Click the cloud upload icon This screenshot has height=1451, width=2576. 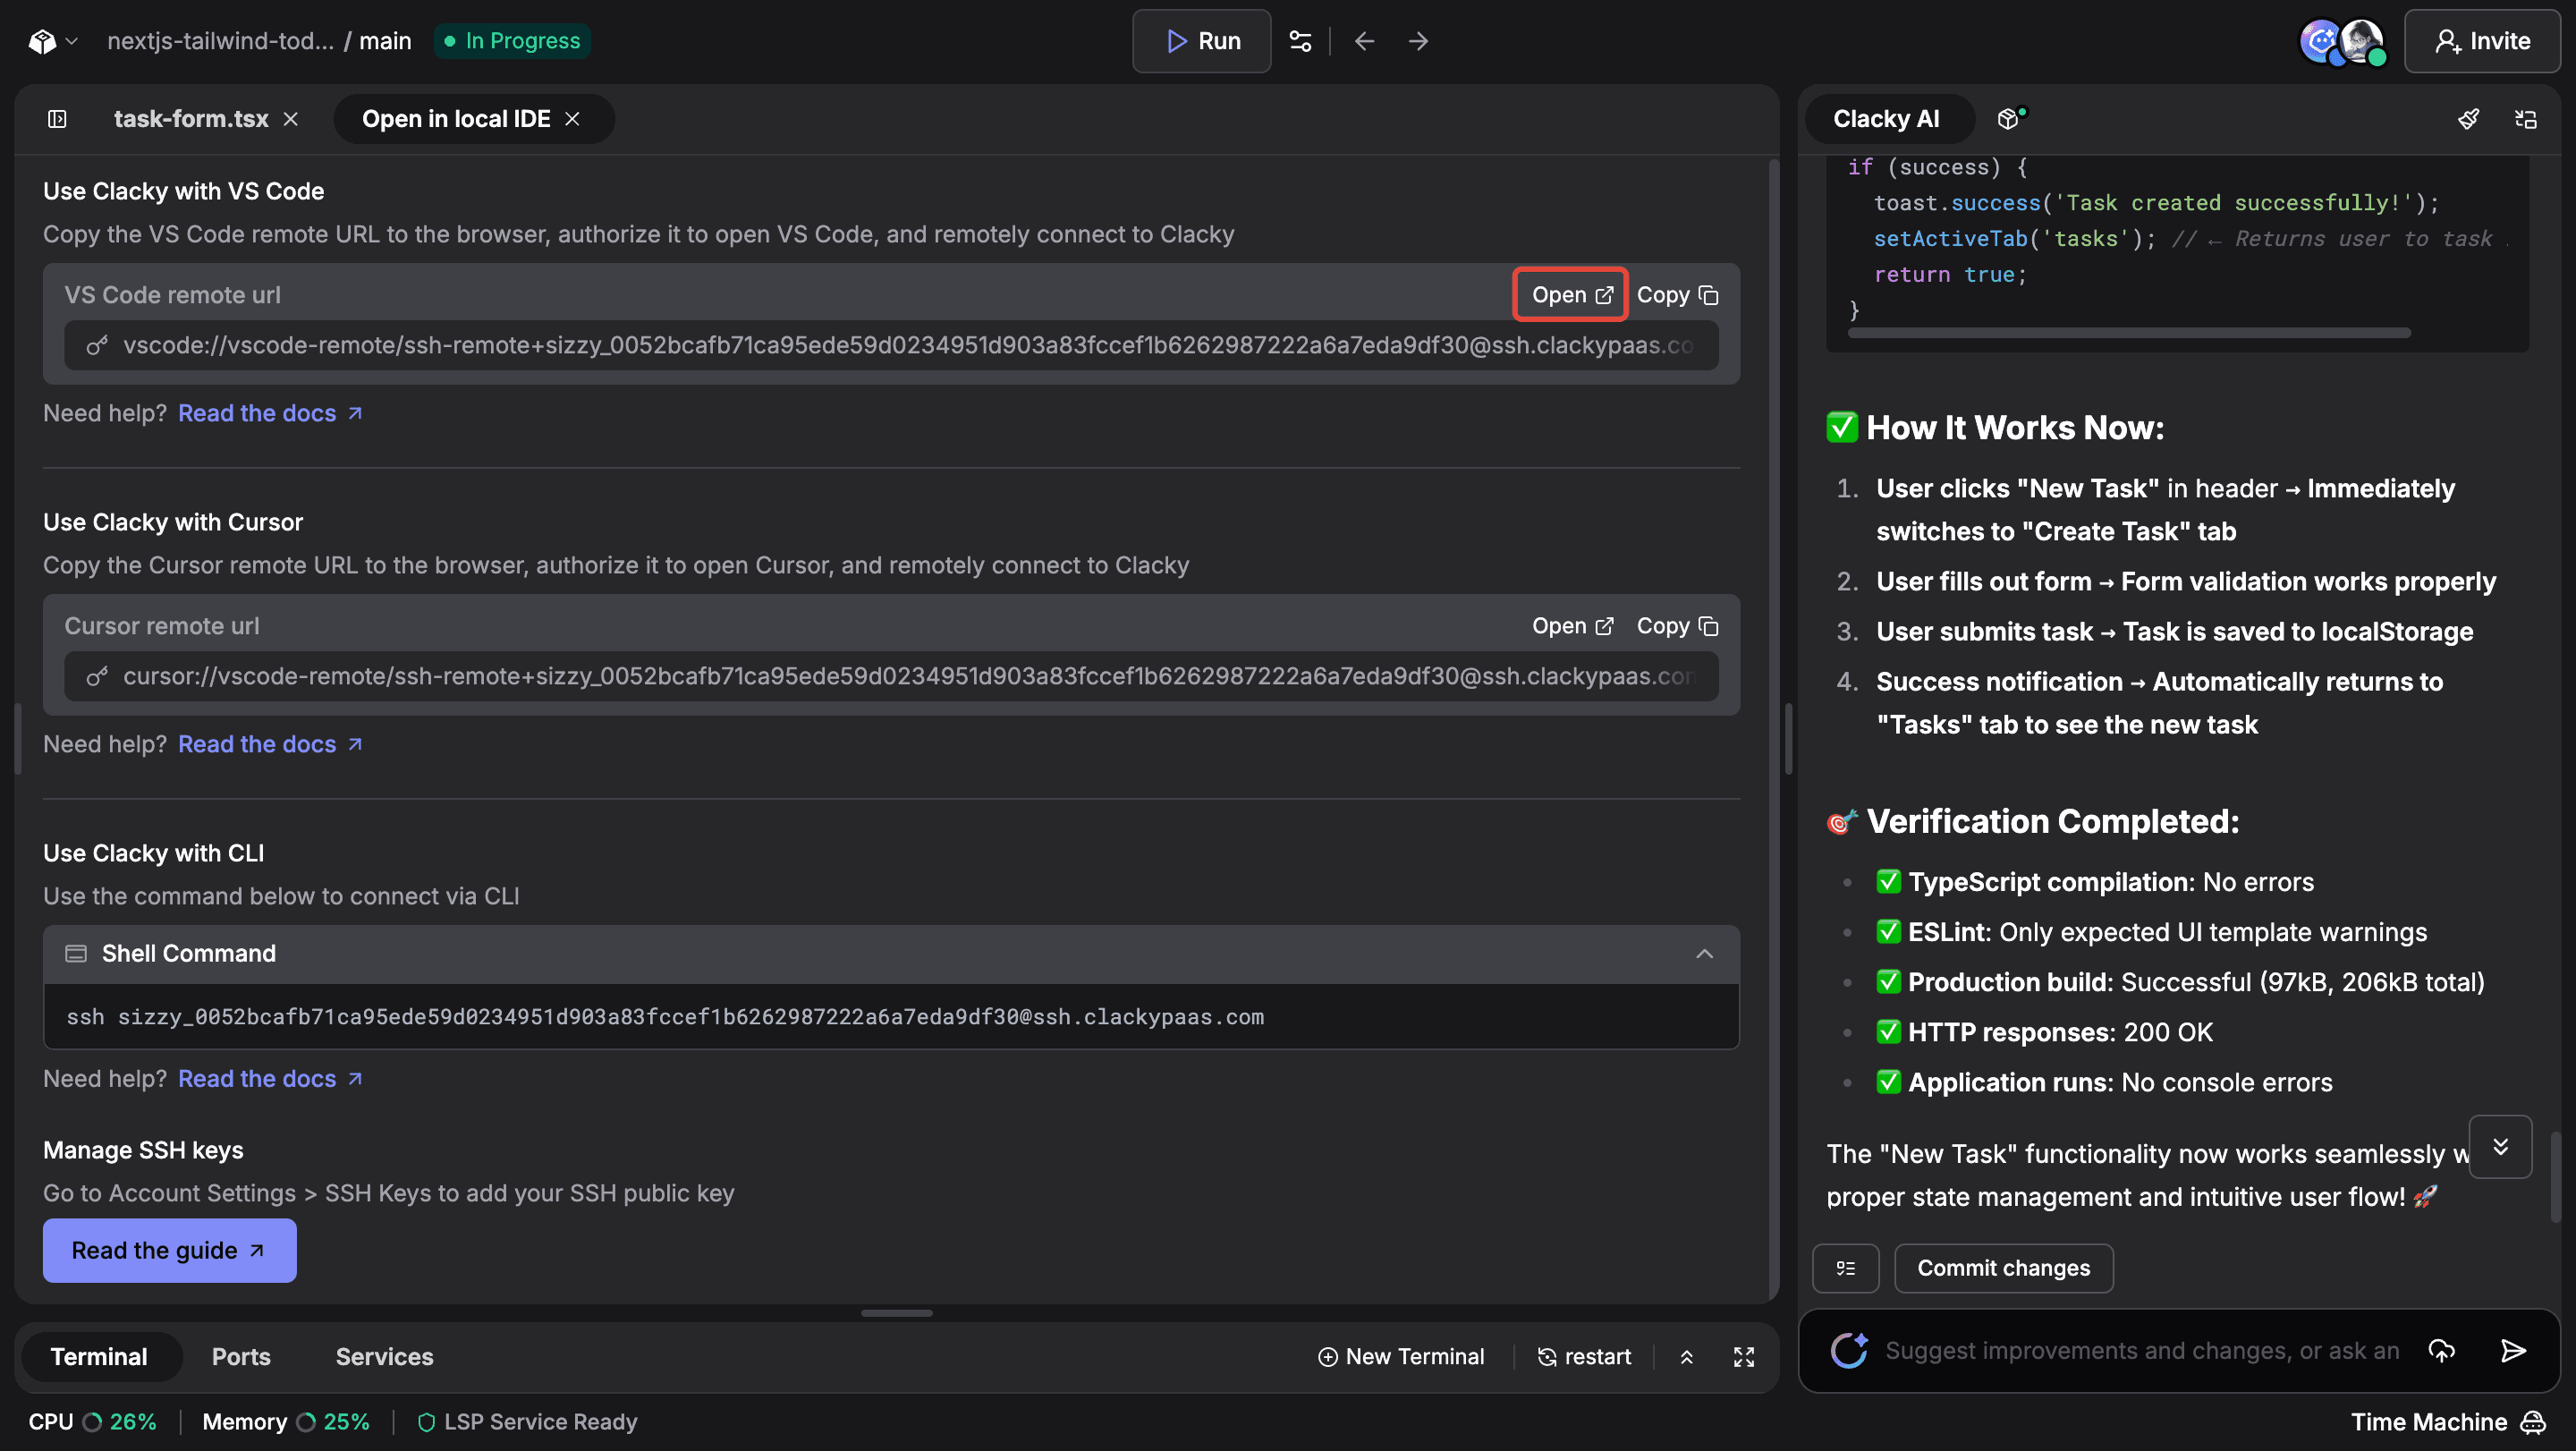(x=2441, y=1351)
